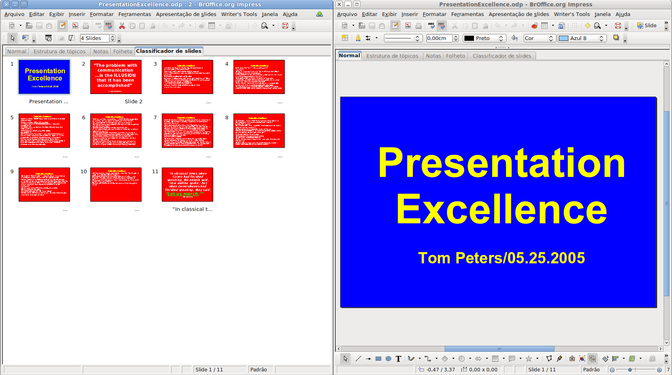This screenshot has width=672, height=375.
Task: Click the Slide button in right toolbar
Action: [x=647, y=26]
